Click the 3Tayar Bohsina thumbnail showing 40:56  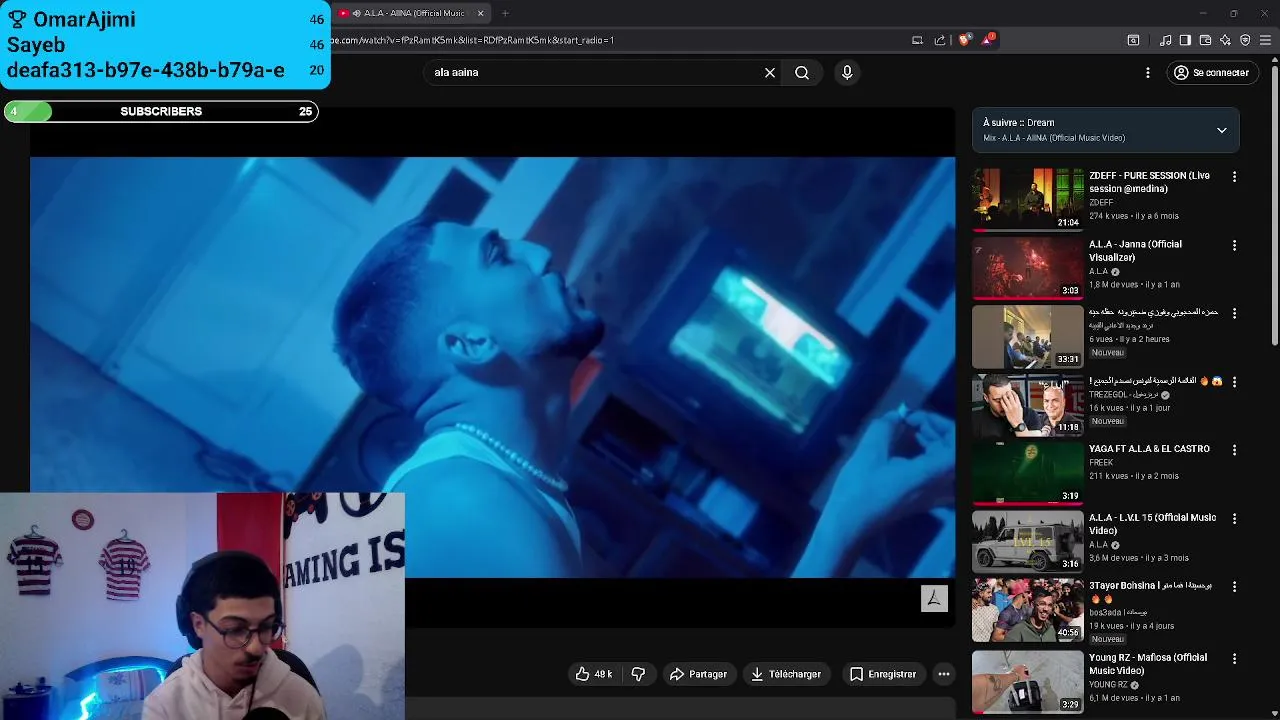1027,609
